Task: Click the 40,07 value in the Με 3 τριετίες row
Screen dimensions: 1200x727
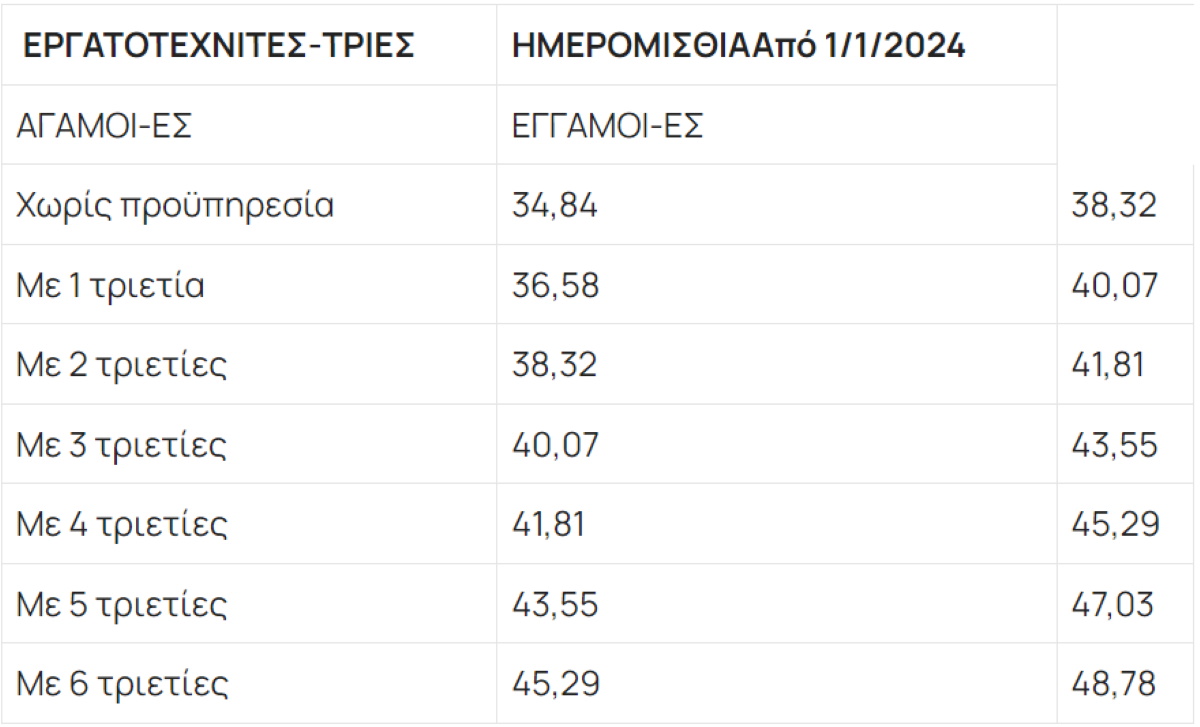Action: [555, 445]
